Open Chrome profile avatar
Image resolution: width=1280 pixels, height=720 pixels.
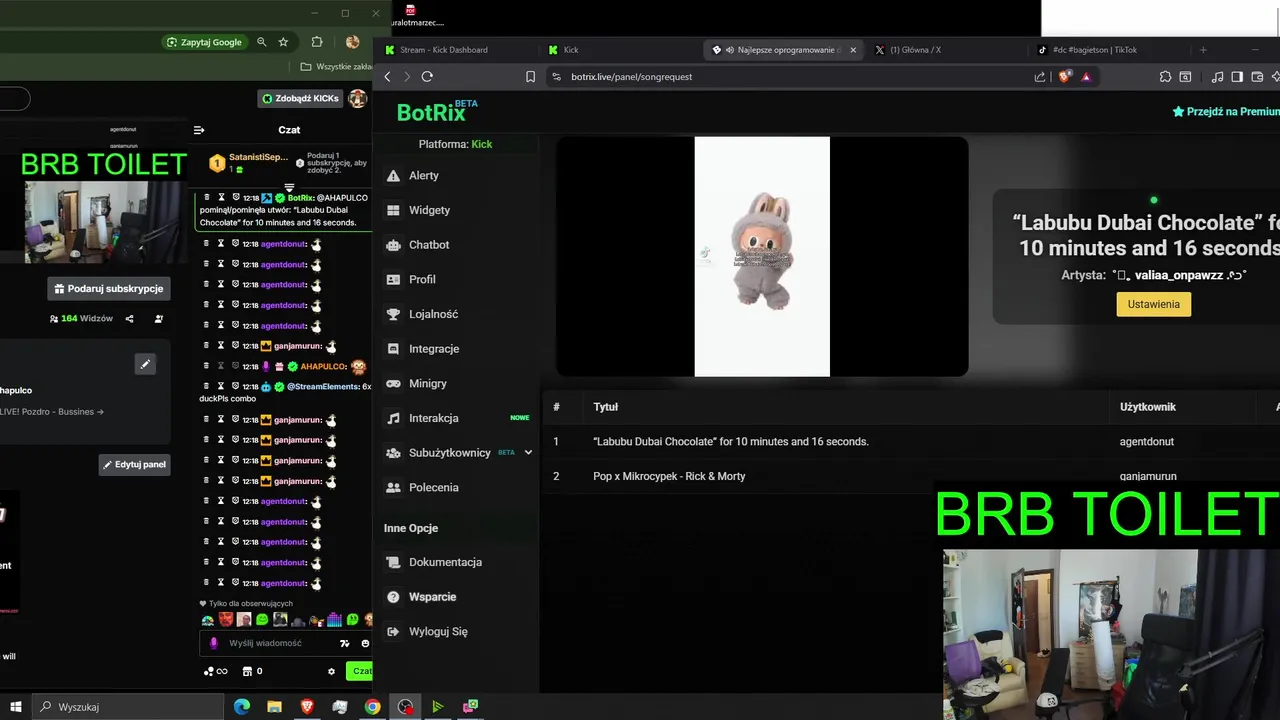point(352,42)
